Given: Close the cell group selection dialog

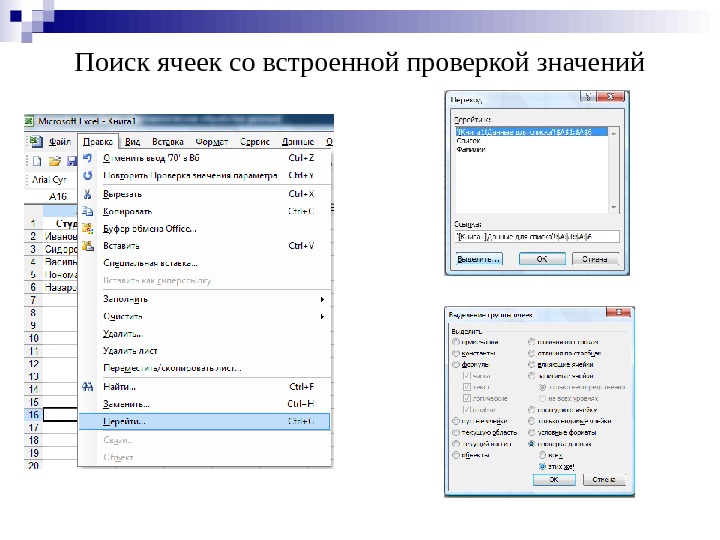Looking at the screenshot, I should pos(618,312).
